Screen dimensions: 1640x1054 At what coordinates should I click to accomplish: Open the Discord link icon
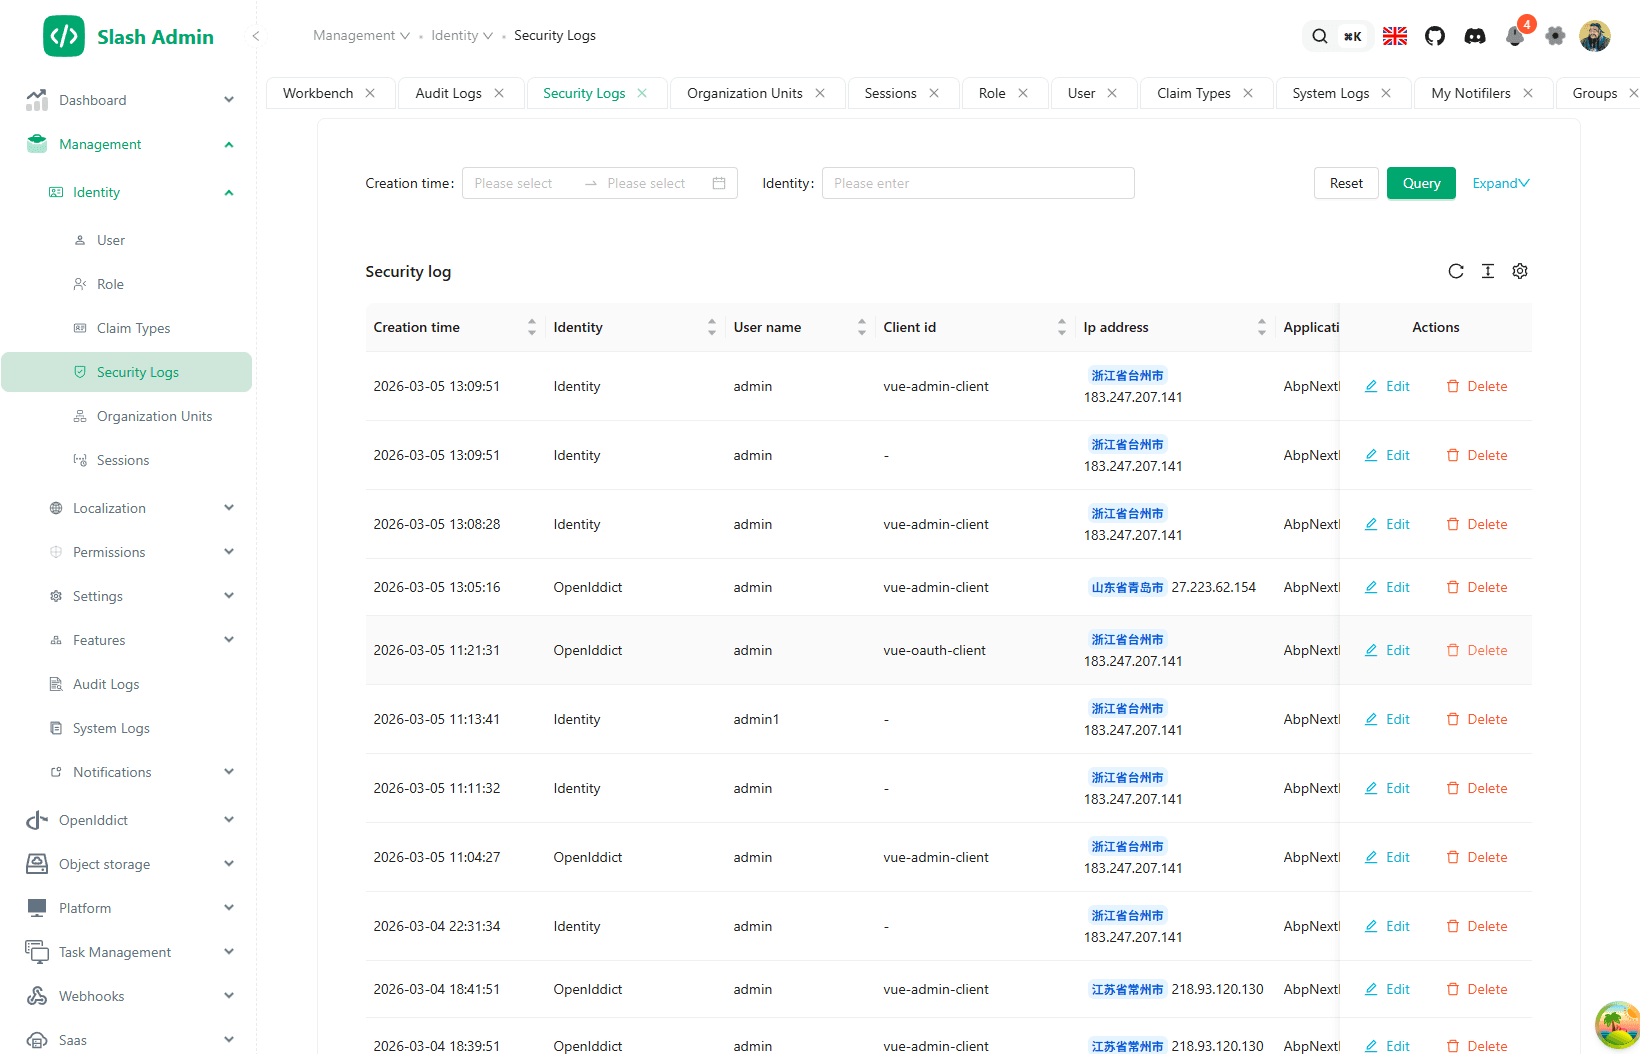(x=1475, y=36)
